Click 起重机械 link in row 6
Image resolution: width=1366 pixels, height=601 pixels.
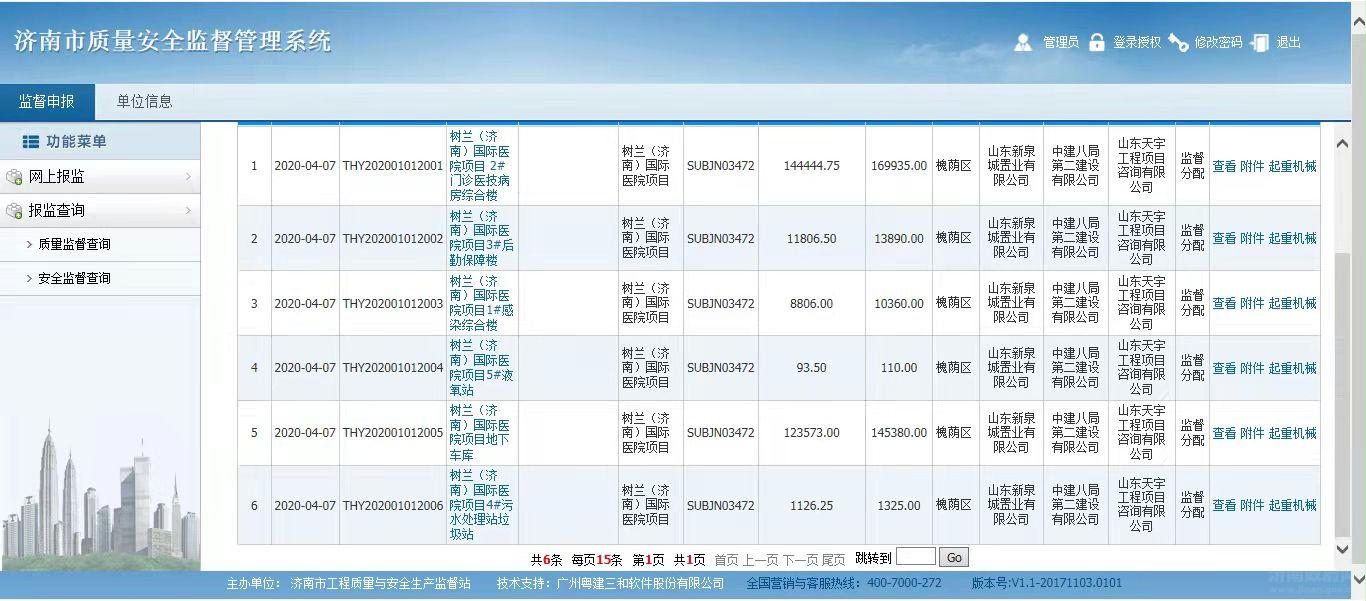[1292, 505]
